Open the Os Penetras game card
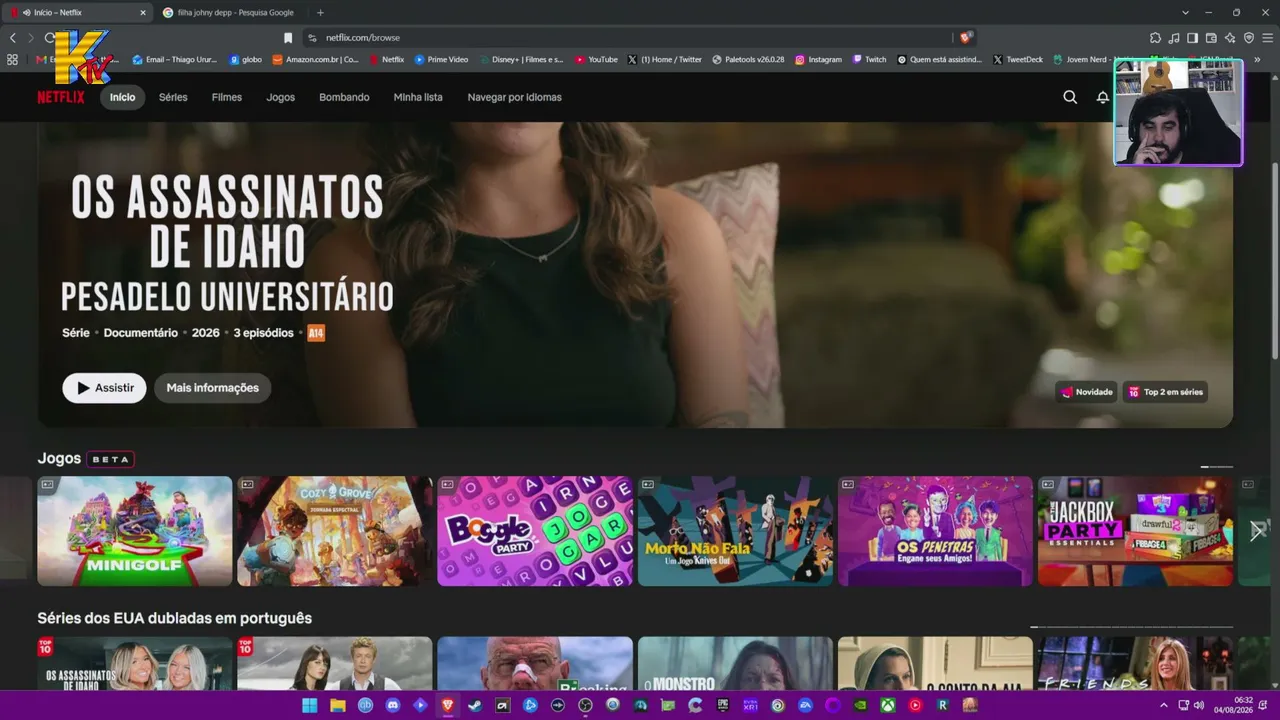Image resolution: width=1280 pixels, height=720 pixels. pos(935,531)
